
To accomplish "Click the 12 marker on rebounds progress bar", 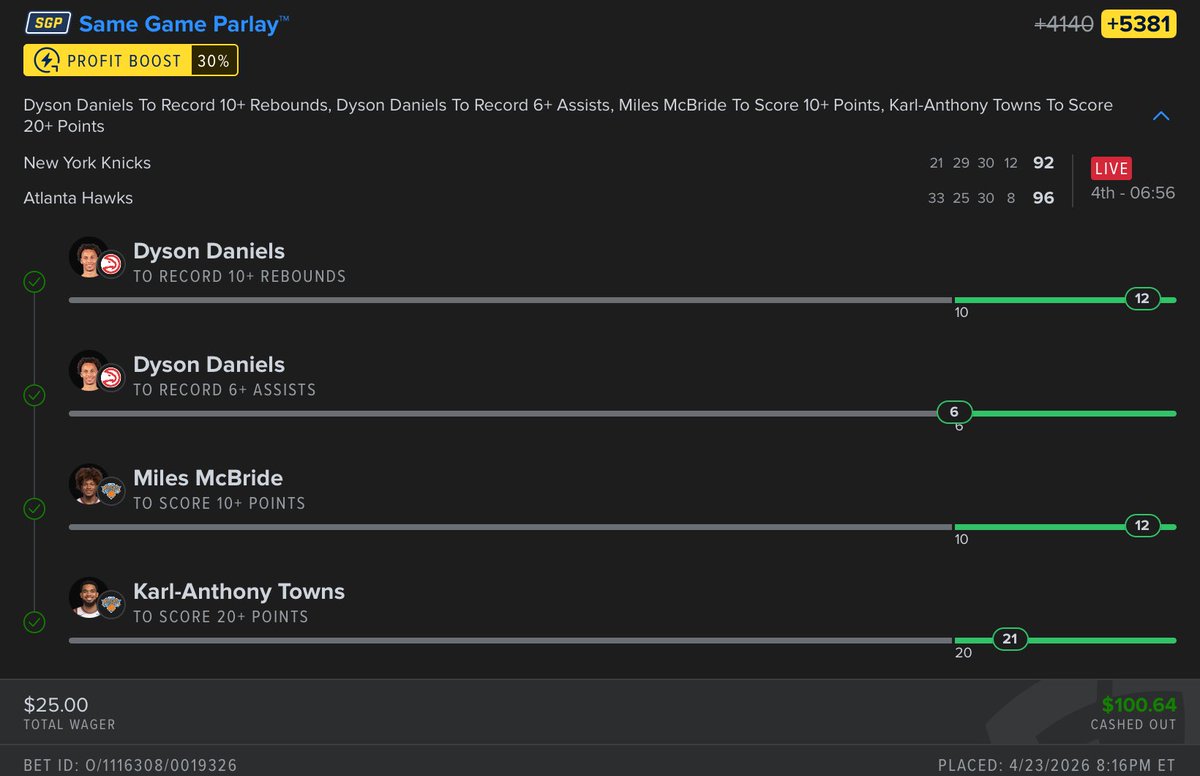I will click(x=1142, y=298).
